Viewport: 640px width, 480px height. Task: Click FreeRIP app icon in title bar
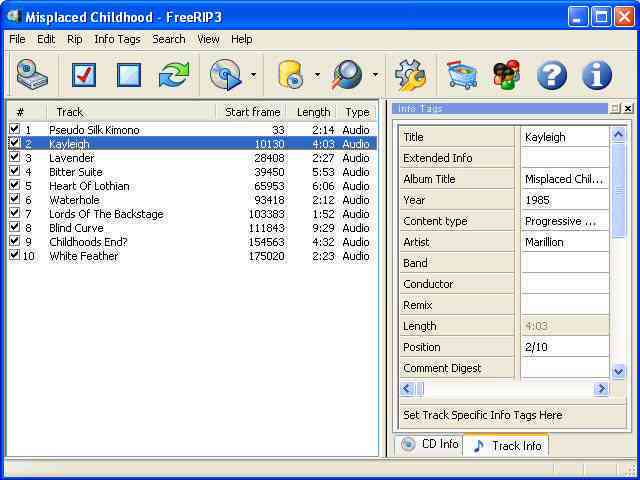pos(14,16)
